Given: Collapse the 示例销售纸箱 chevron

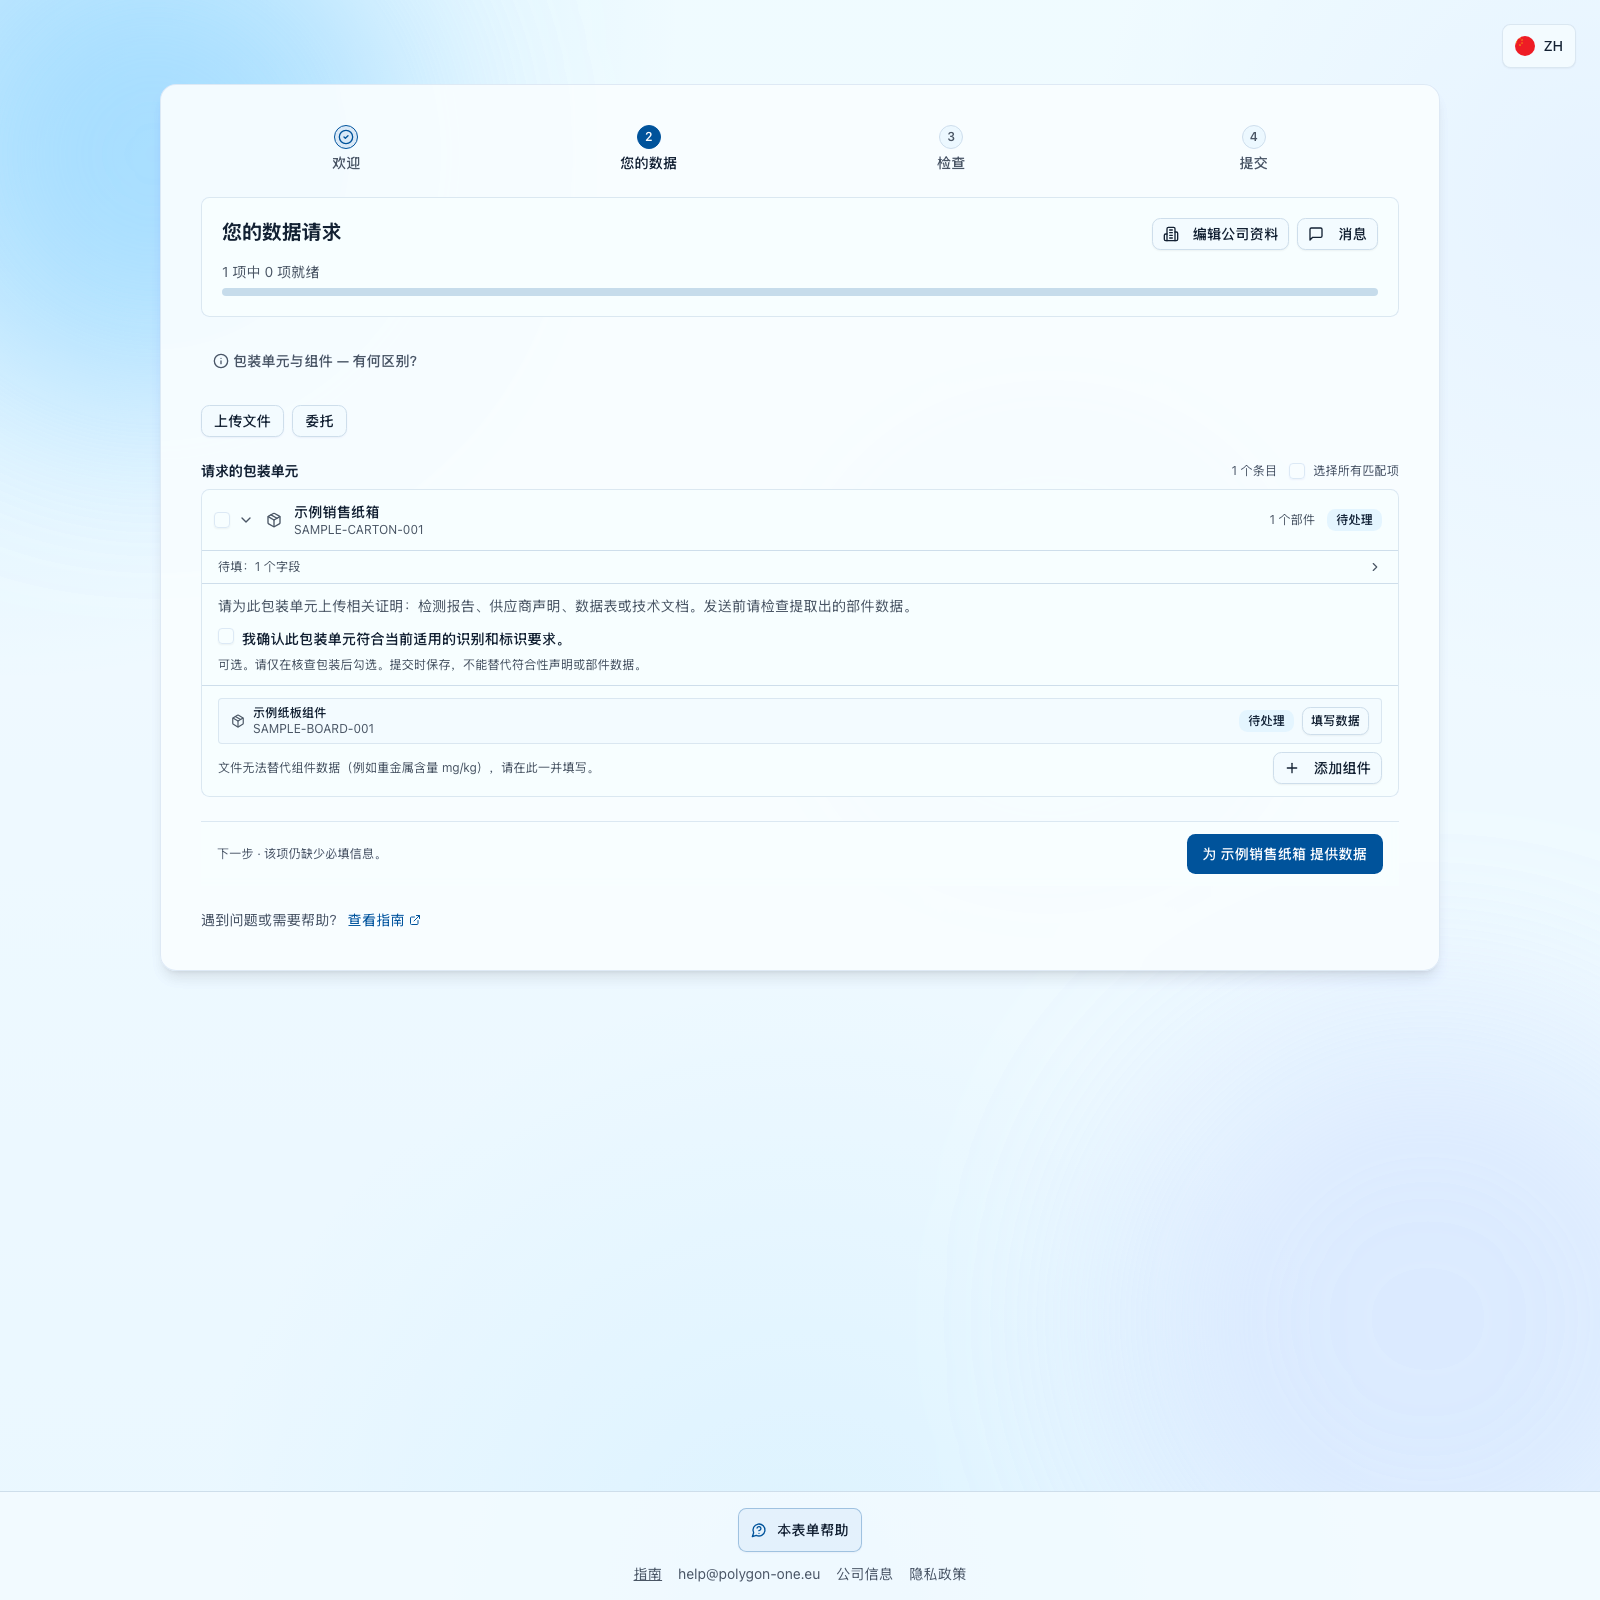Looking at the screenshot, I should pyautogui.click(x=246, y=520).
